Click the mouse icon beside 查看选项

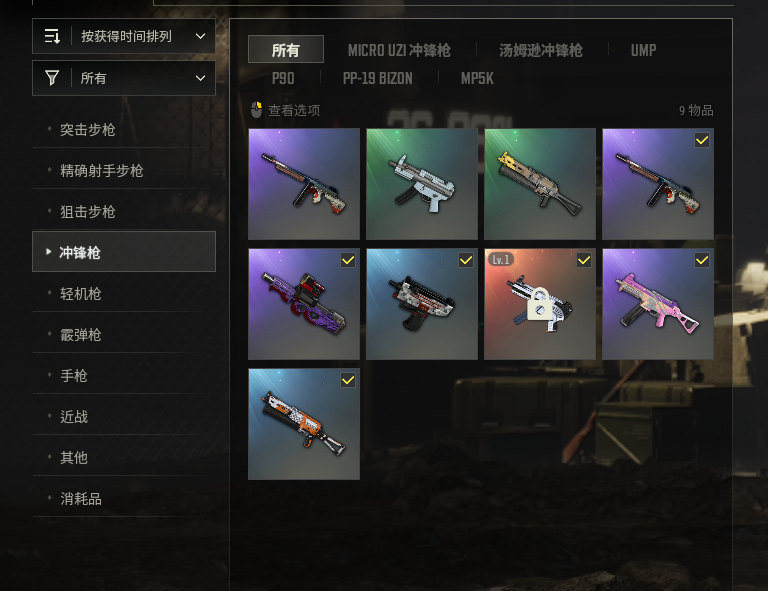point(256,110)
